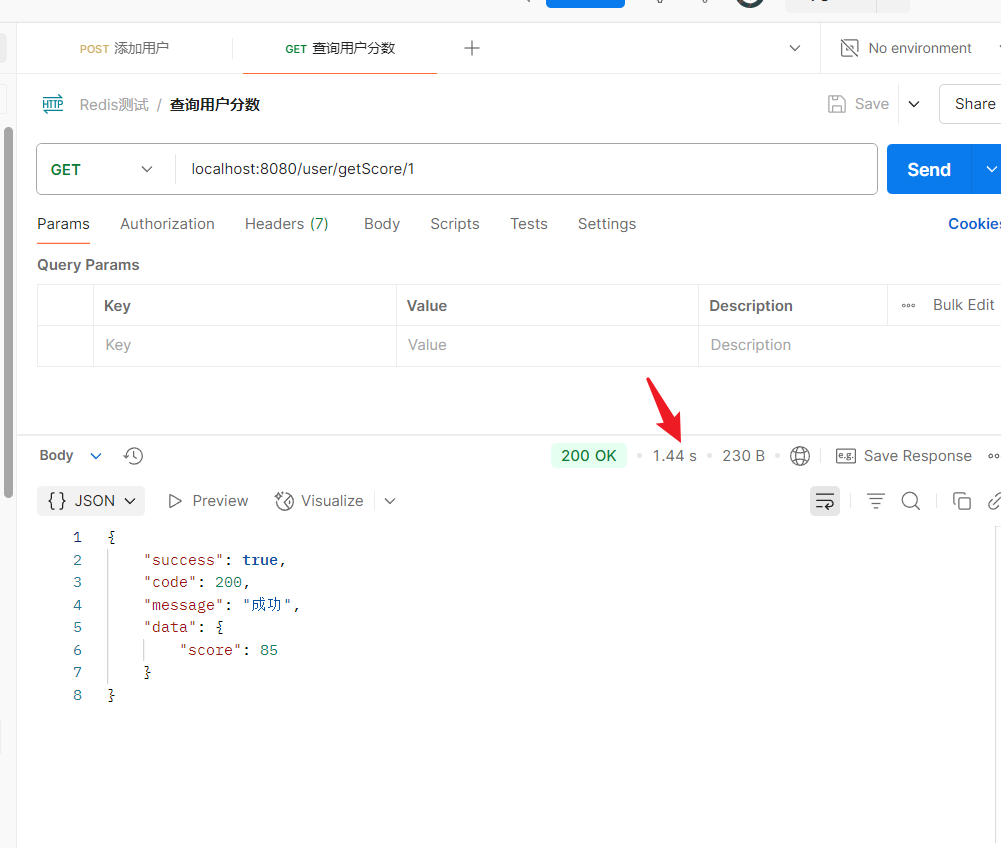Open the Scripts tab
1001x848 pixels.
point(455,224)
